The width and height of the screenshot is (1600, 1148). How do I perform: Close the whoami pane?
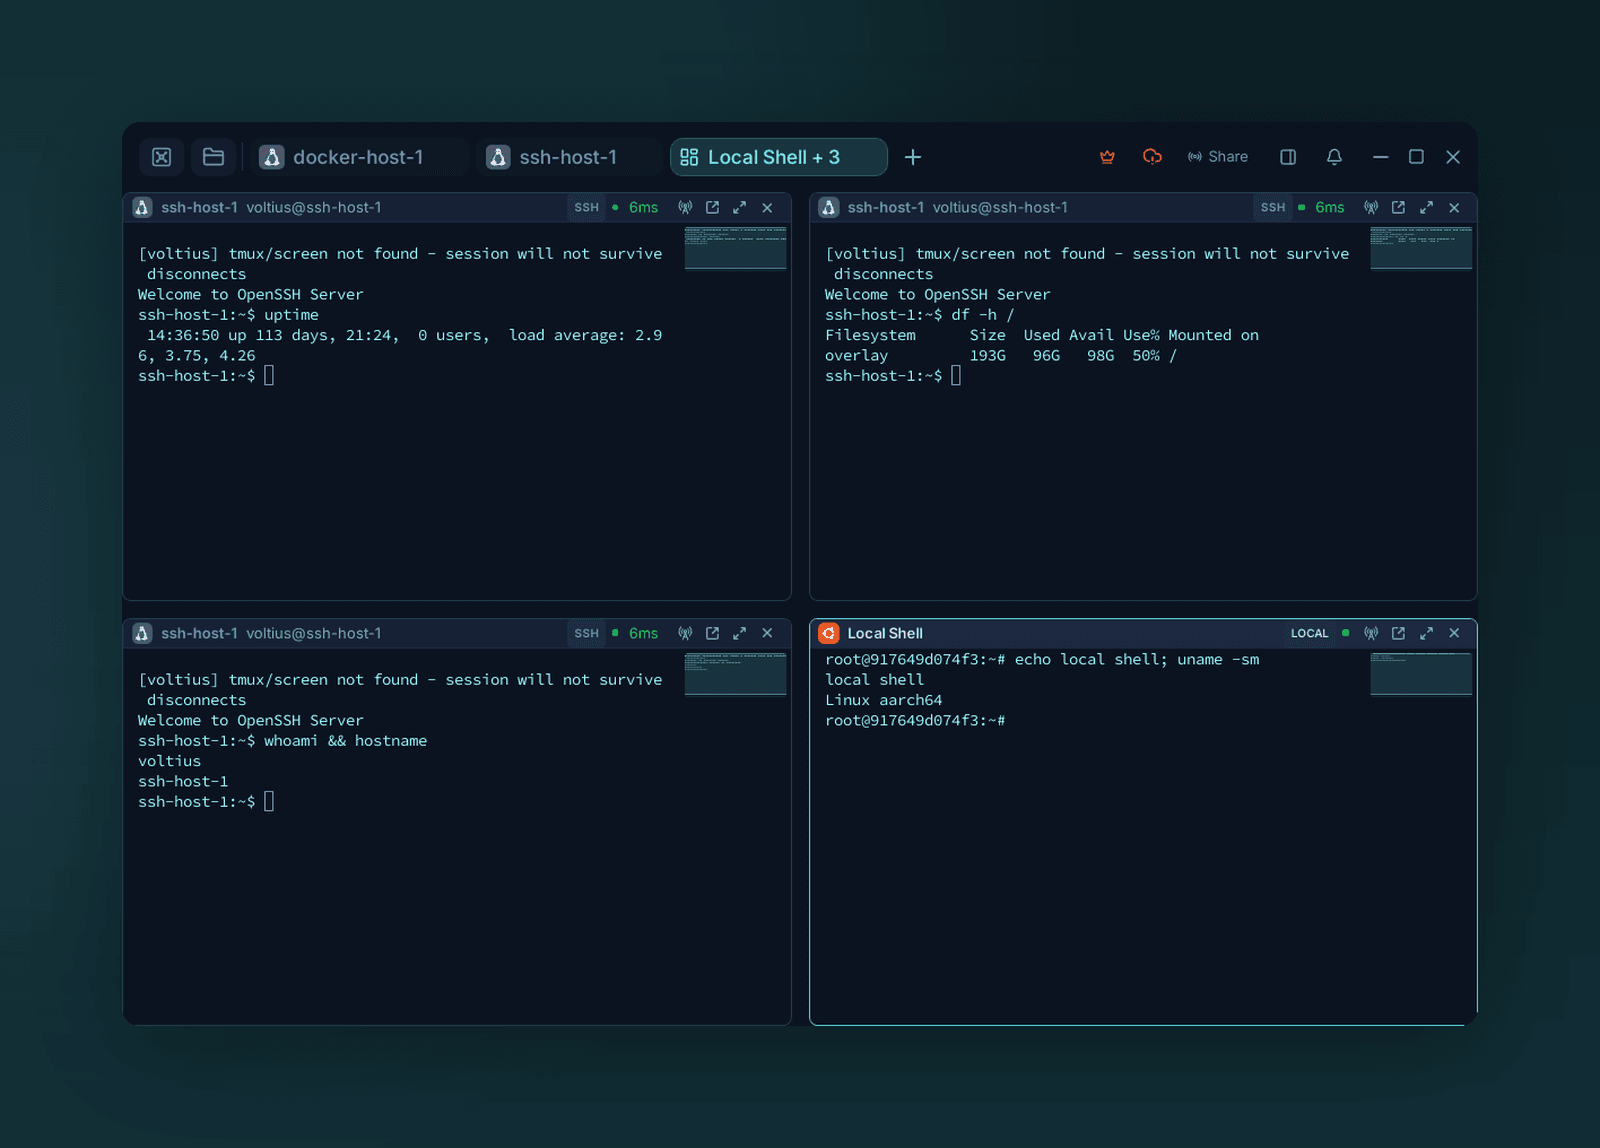(767, 633)
